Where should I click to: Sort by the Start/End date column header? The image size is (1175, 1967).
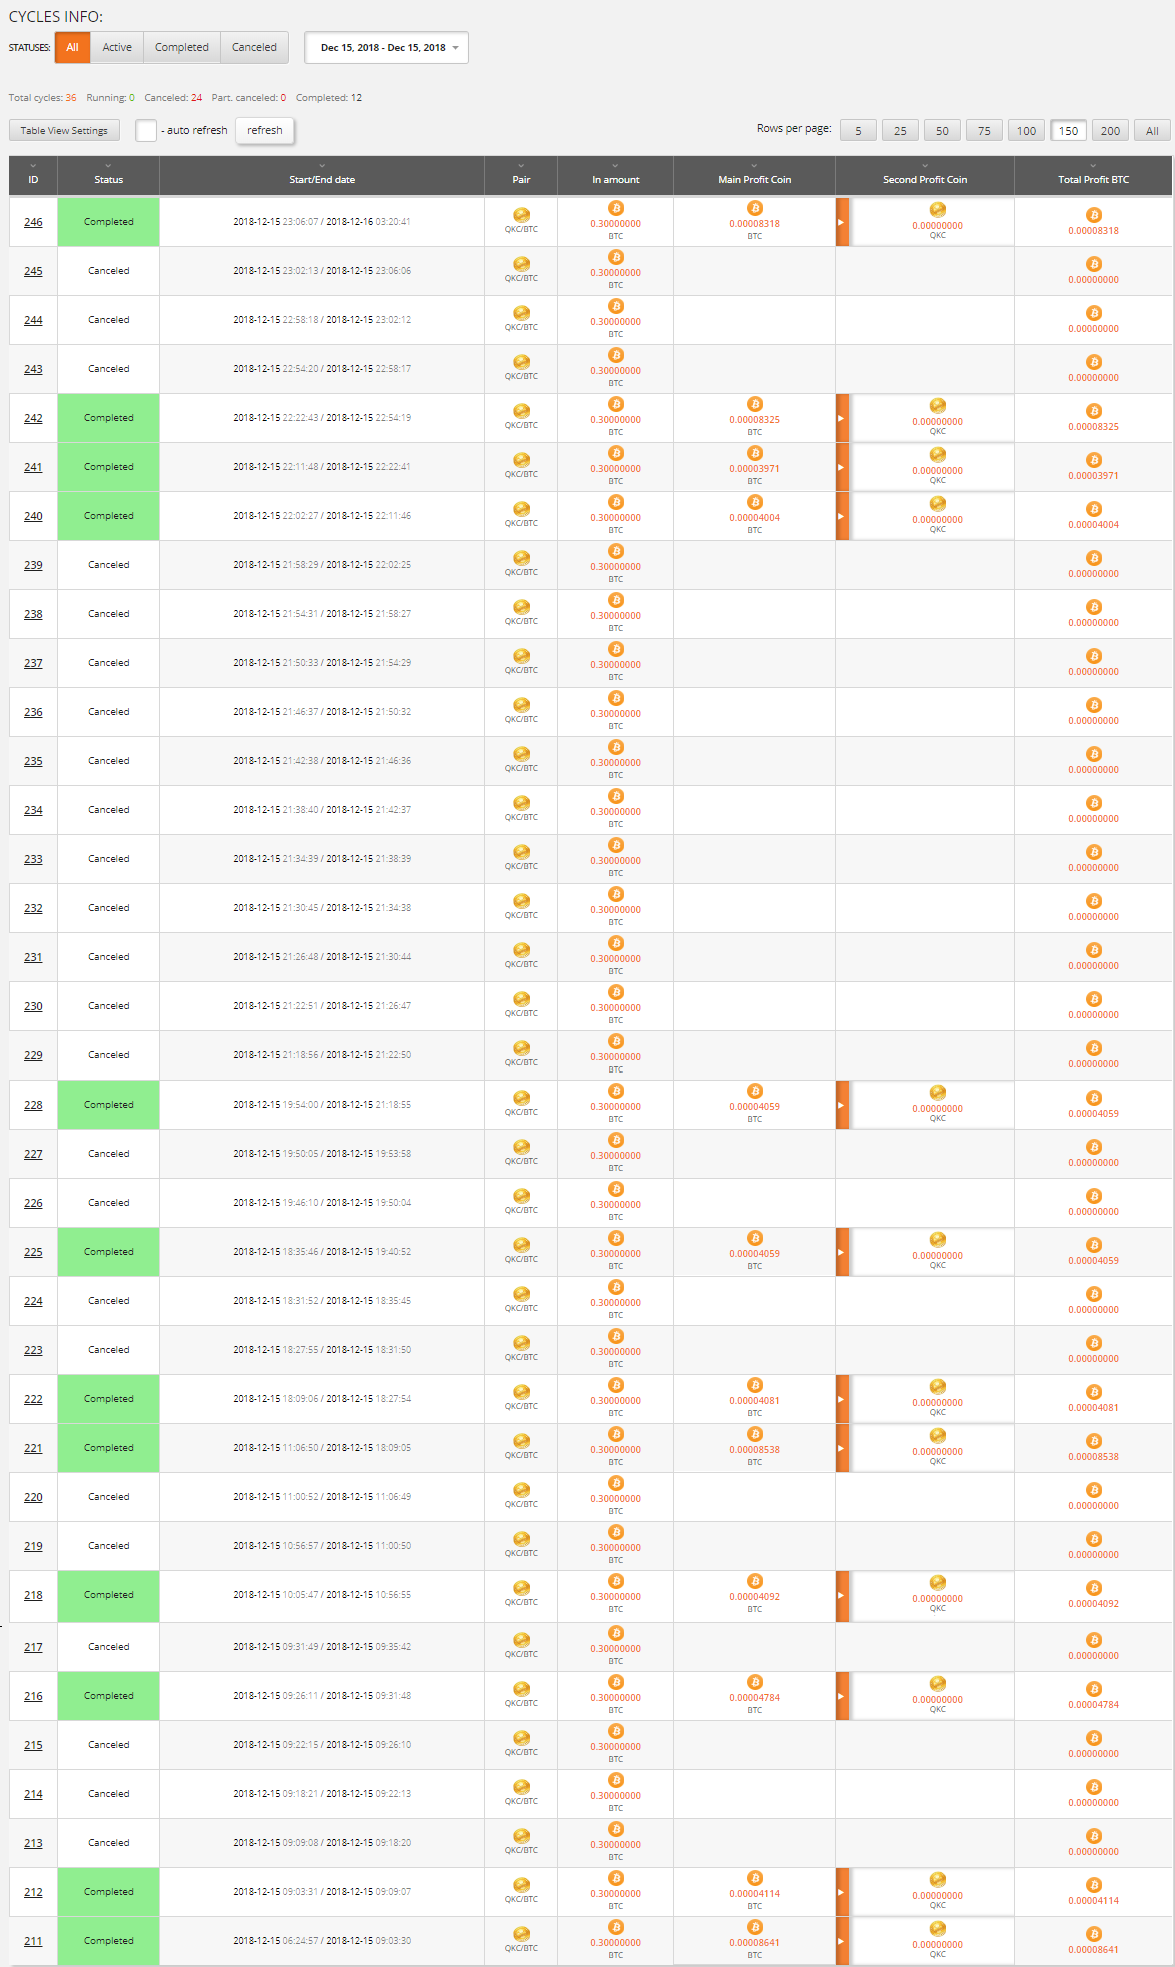pos(321,179)
